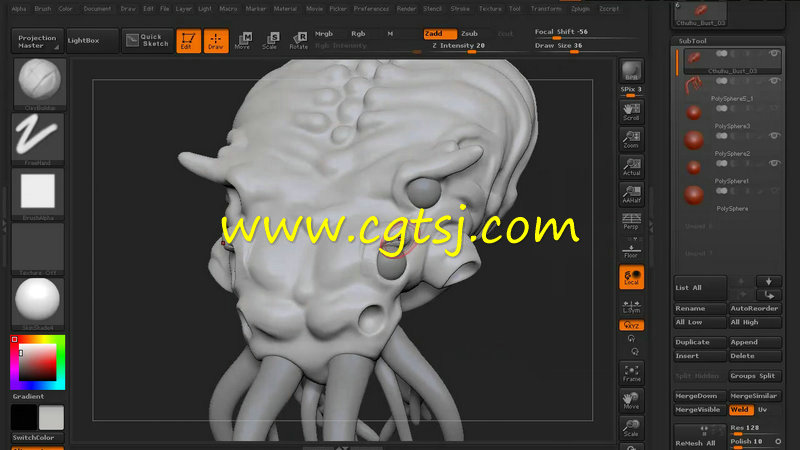800x450 pixels.
Task: Toggle L.Sym local symmetry
Action: point(631,306)
